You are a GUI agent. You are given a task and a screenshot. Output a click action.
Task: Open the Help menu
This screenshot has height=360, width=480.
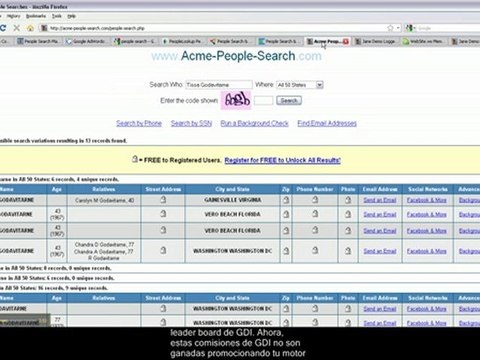pyautogui.click(x=71, y=16)
